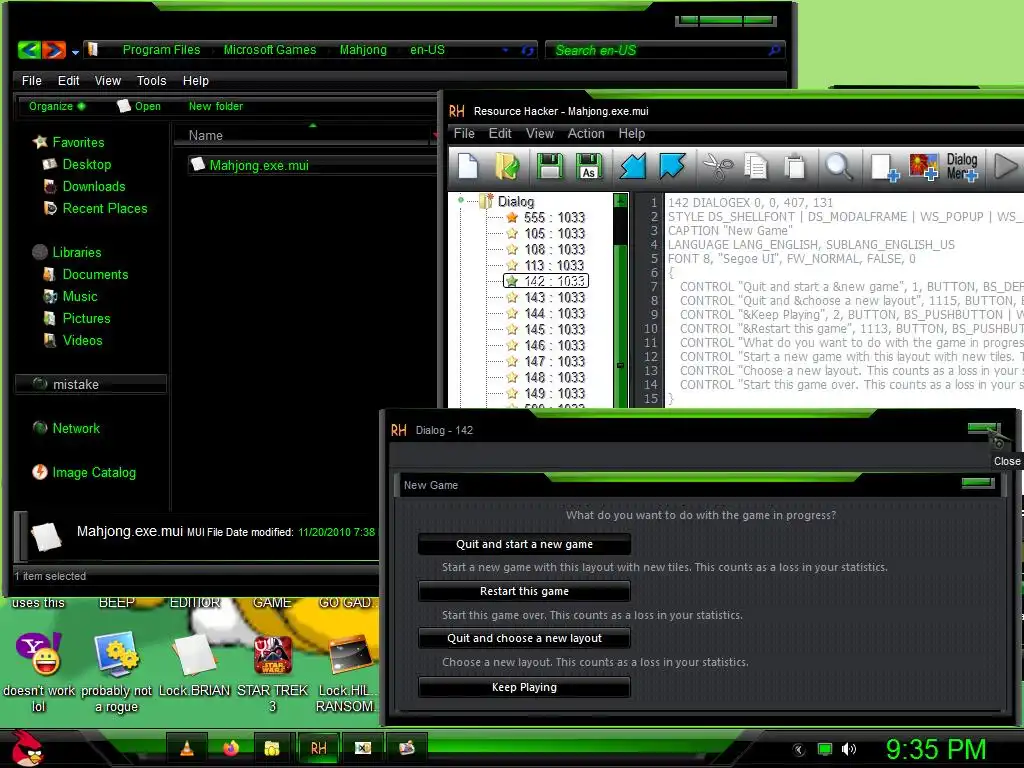Add new blank resource icon
The height and width of the screenshot is (768, 1024).
[x=885, y=167]
